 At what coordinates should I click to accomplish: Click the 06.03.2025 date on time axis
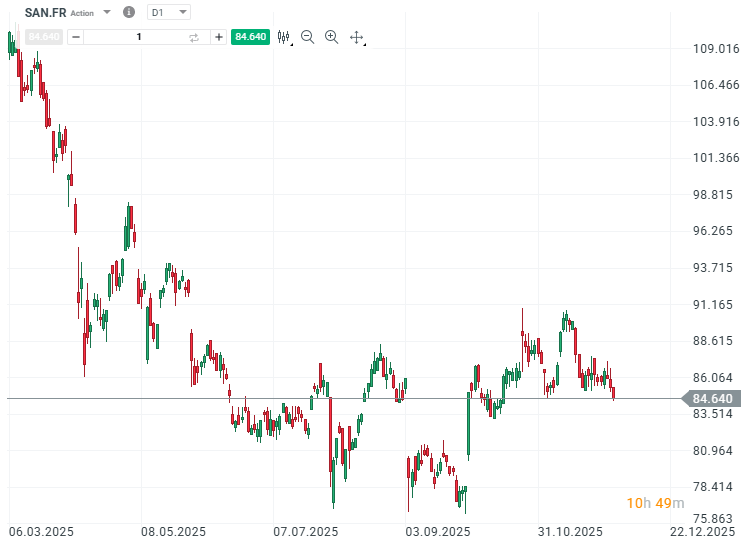tap(41, 531)
